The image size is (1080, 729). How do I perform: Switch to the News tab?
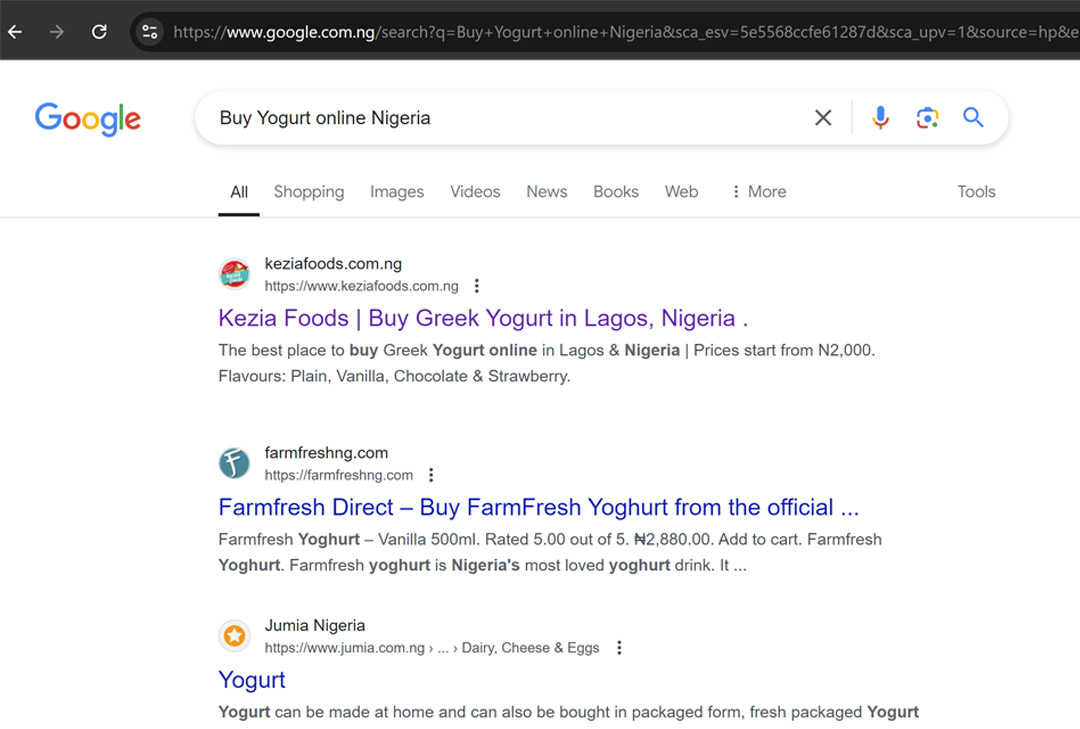click(x=547, y=192)
